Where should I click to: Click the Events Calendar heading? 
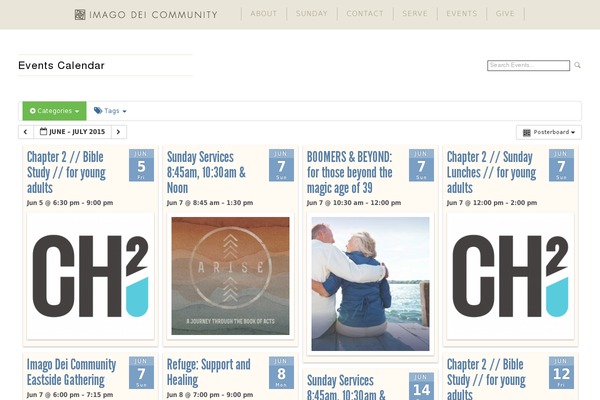(61, 65)
